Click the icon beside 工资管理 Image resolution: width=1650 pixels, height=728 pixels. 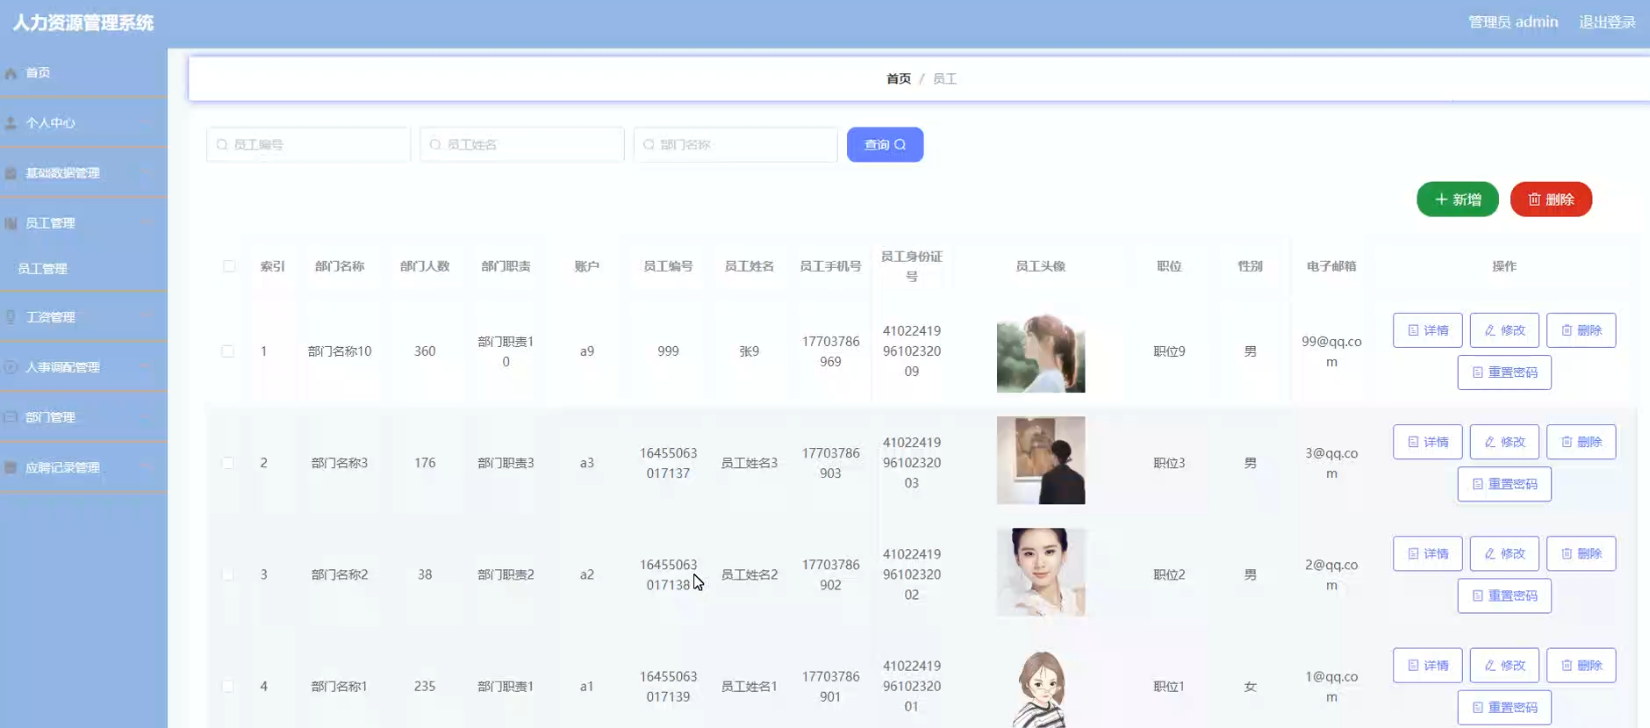coord(11,317)
